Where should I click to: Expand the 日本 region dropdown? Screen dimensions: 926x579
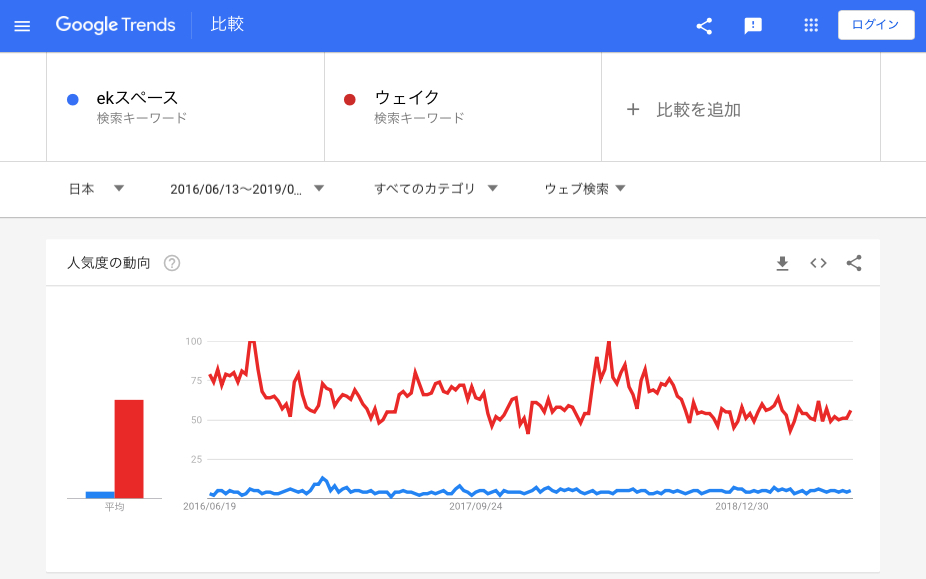(96, 188)
